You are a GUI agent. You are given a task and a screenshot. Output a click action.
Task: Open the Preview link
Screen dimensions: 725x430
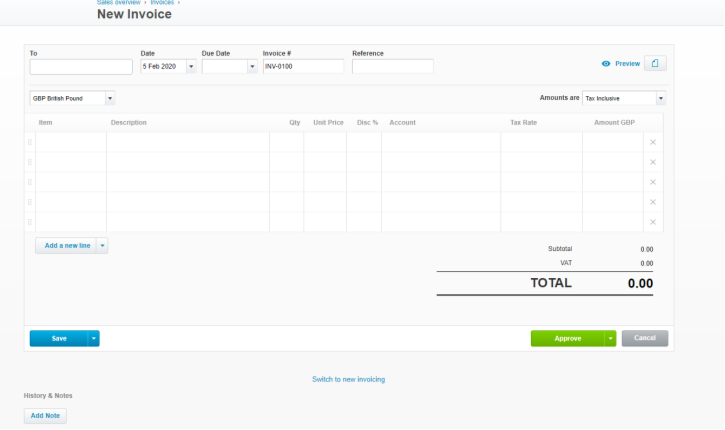click(627, 64)
